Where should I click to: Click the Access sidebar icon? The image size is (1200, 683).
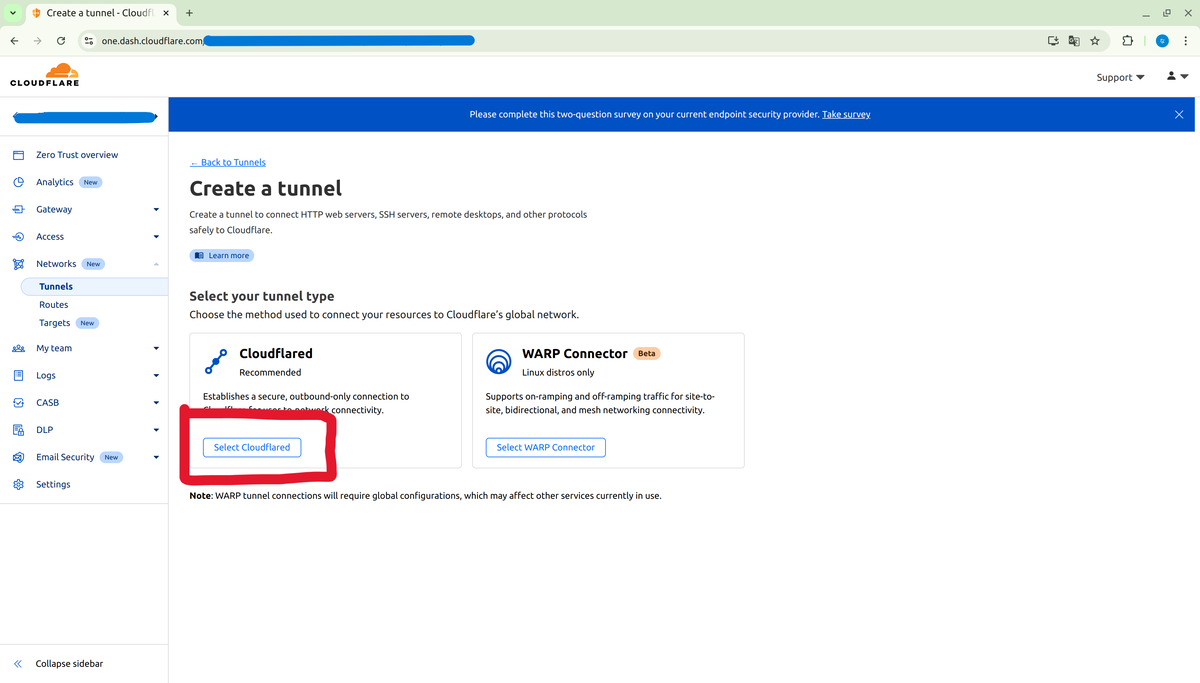[x=18, y=237]
